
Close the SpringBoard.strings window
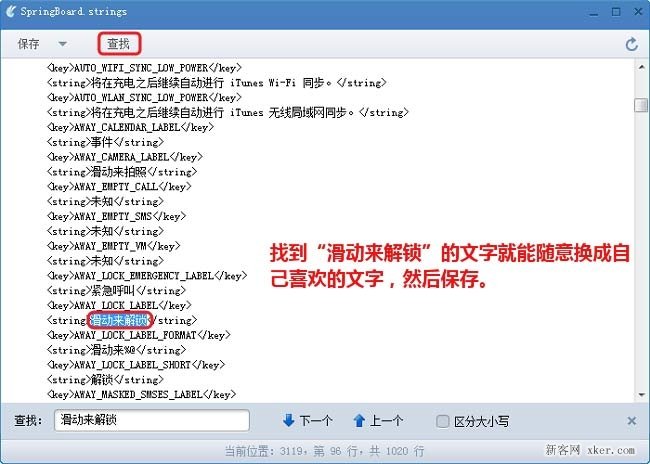click(x=638, y=12)
